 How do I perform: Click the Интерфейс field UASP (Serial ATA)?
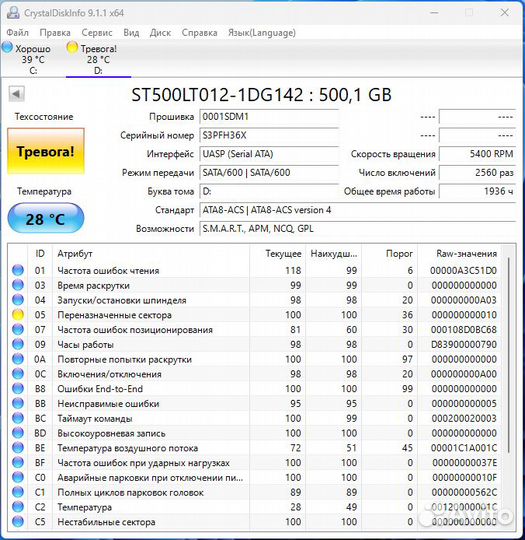coord(269,154)
